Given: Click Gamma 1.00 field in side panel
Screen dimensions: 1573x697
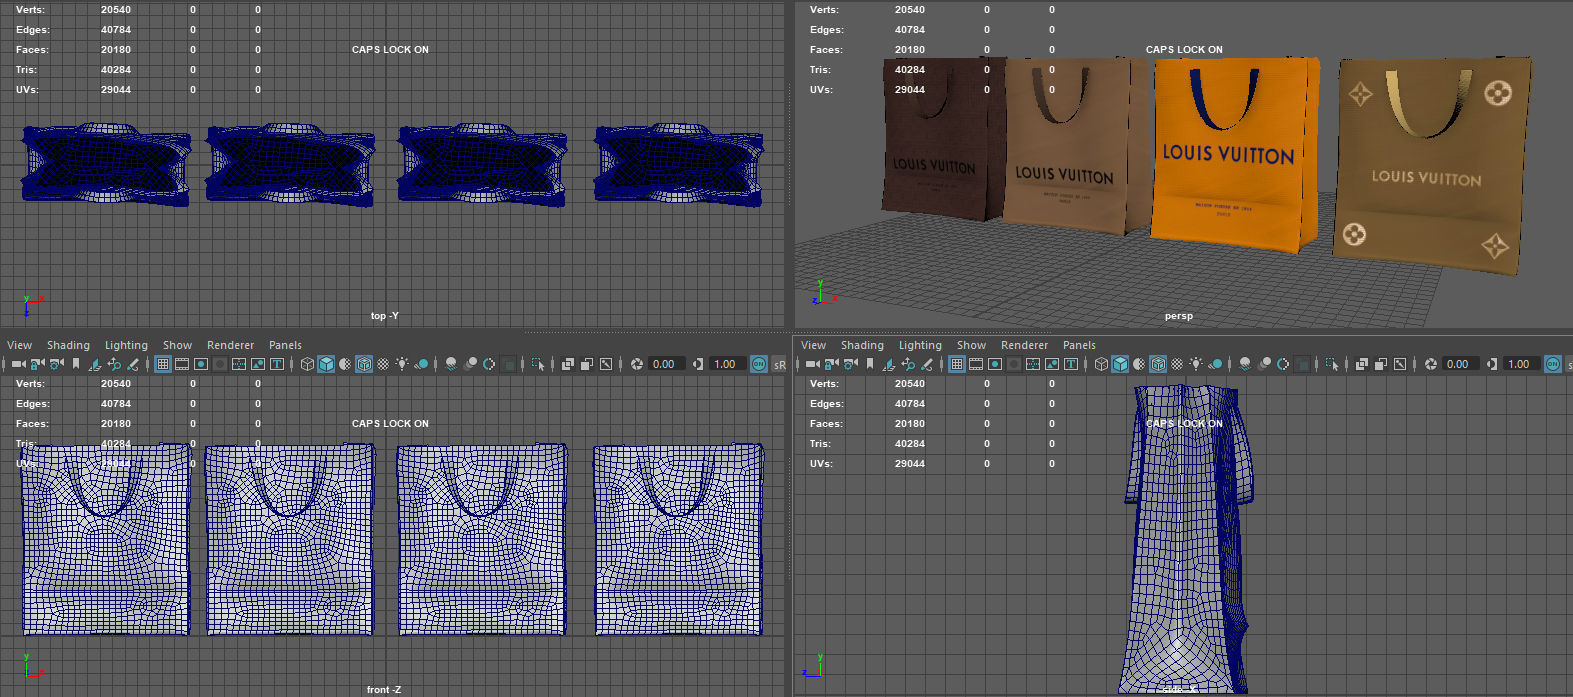Looking at the screenshot, I should (x=1521, y=364).
